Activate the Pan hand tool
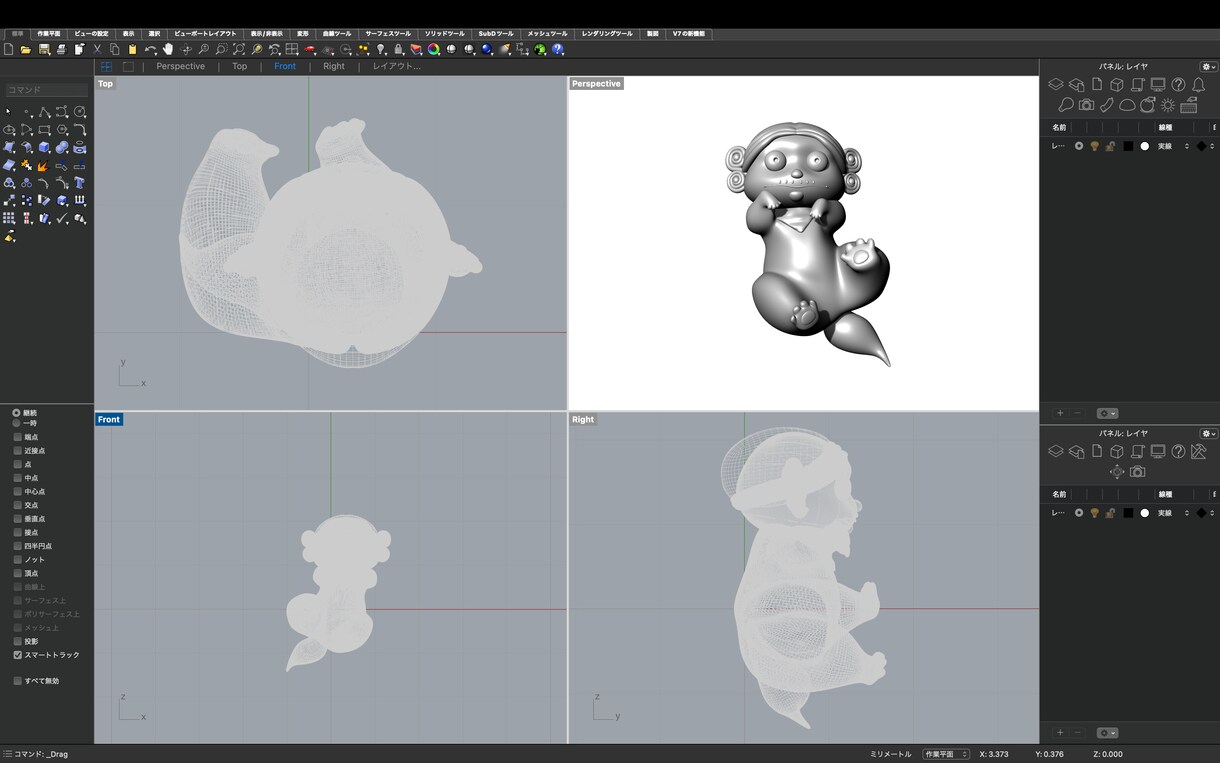 (168, 49)
